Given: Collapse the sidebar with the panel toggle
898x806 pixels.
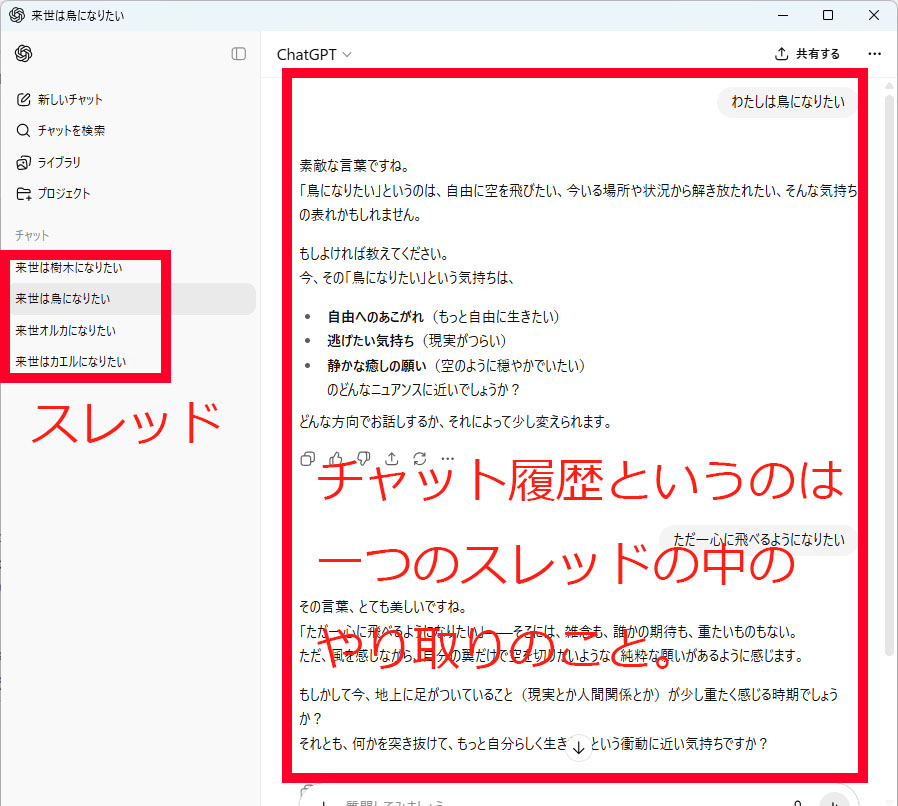Looking at the screenshot, I should (x=238, y=54).
